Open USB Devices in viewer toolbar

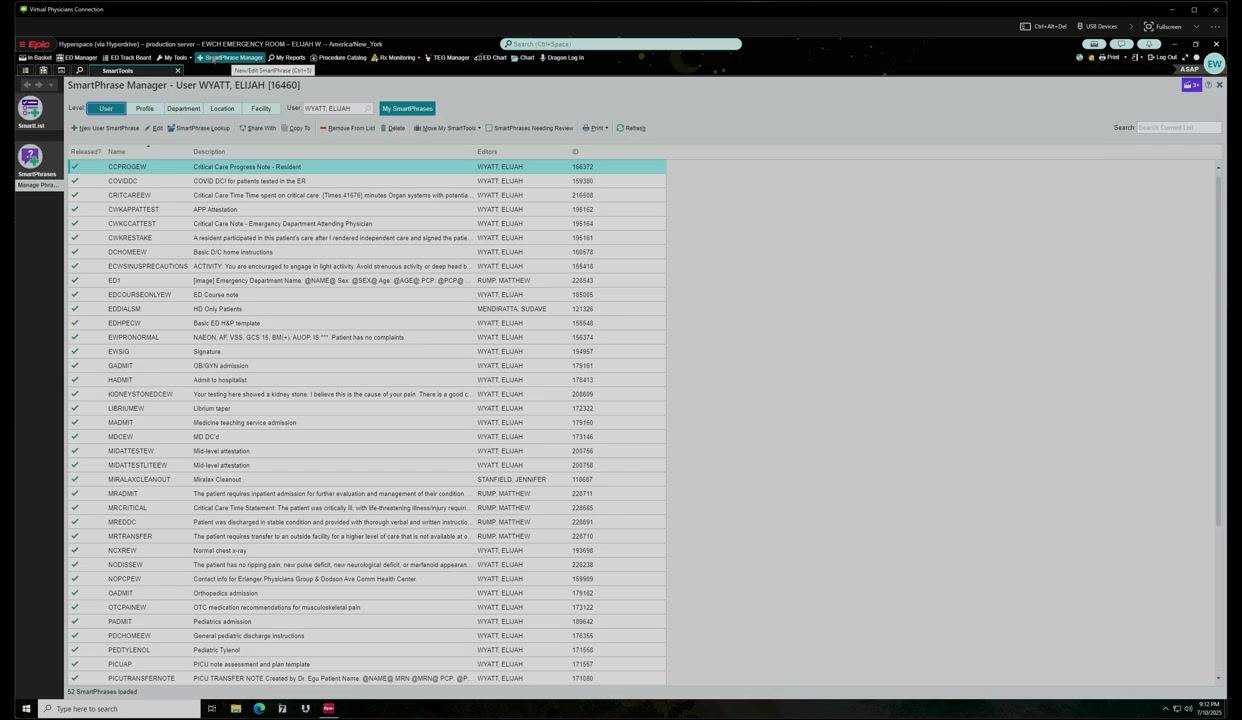(x=1096, y=27)
